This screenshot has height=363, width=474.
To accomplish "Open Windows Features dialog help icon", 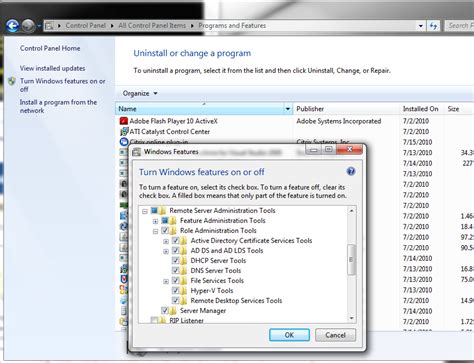I will pos(351,171).
